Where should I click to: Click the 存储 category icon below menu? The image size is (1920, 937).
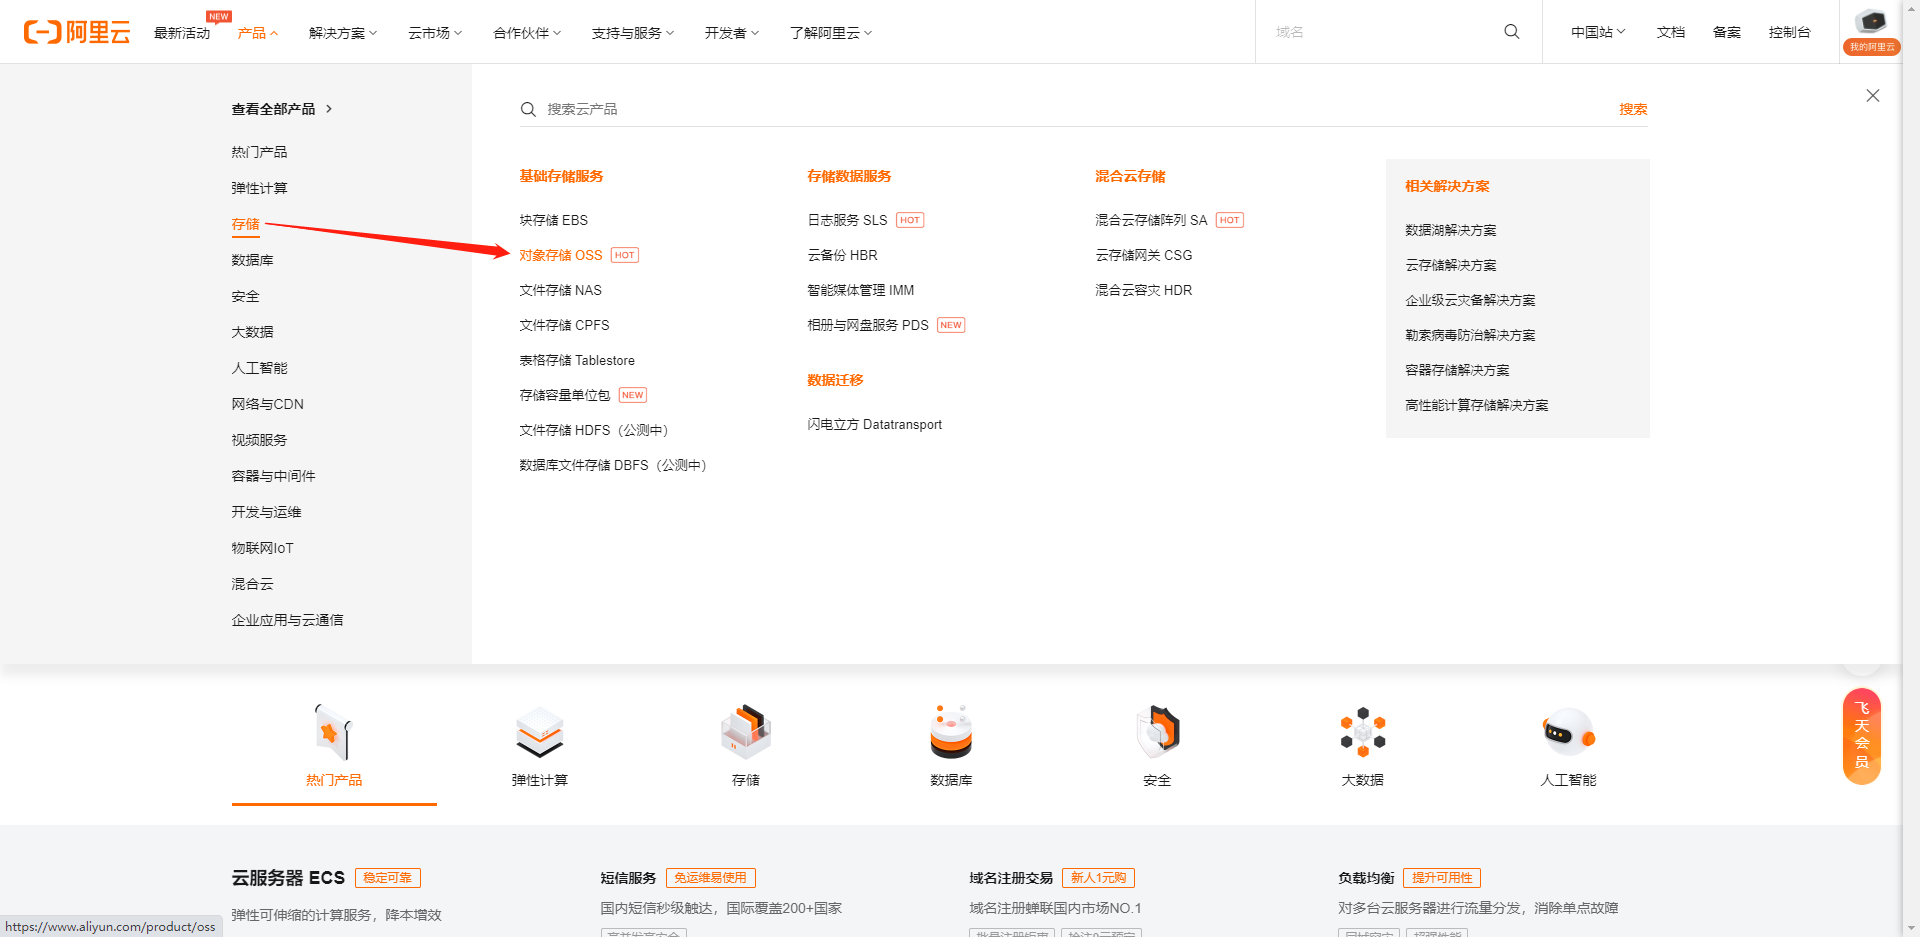[746, 732]
